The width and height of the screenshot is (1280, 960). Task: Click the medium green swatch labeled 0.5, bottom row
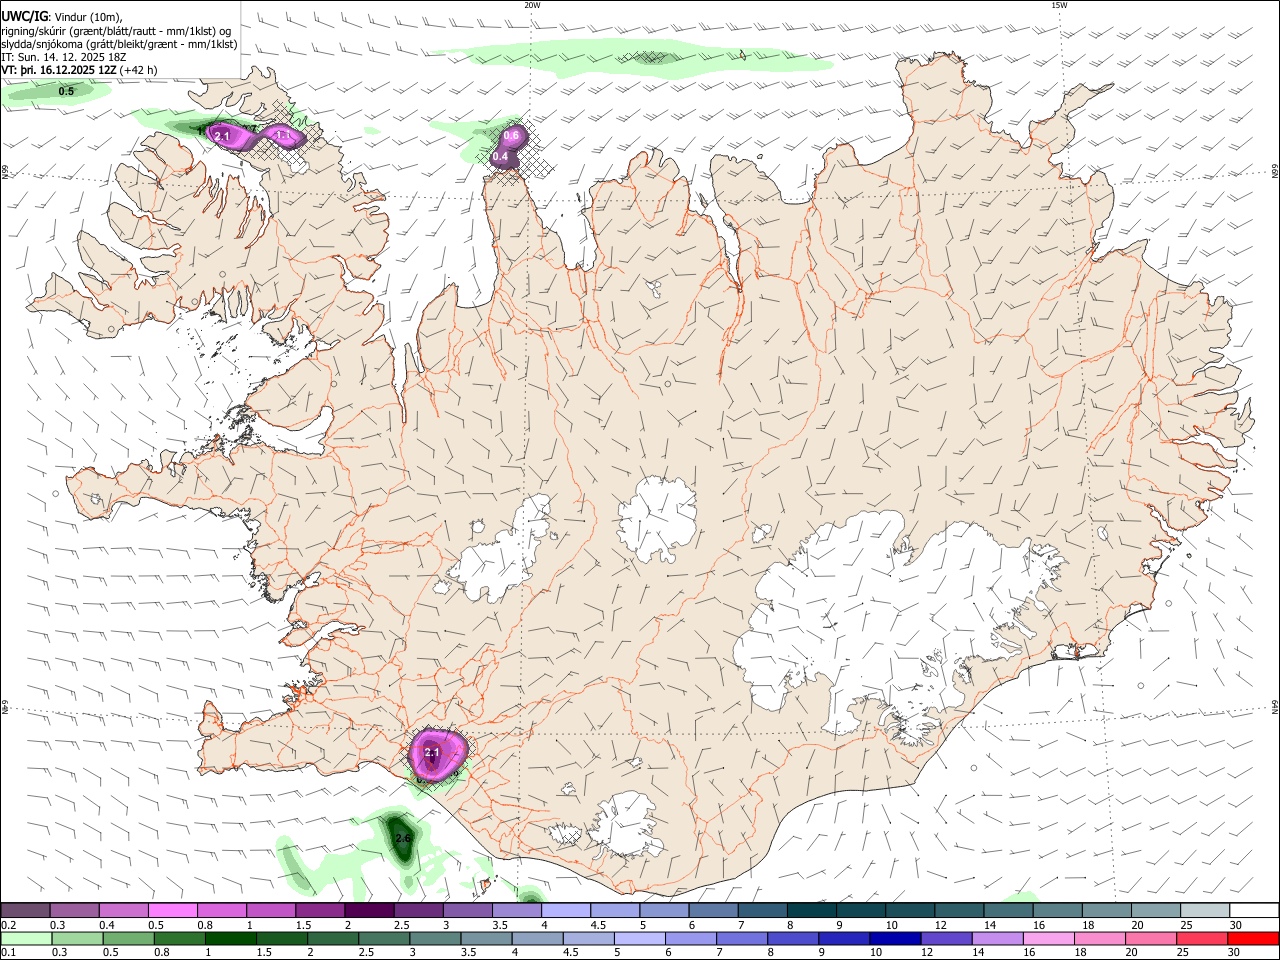(x=127, y=938)
